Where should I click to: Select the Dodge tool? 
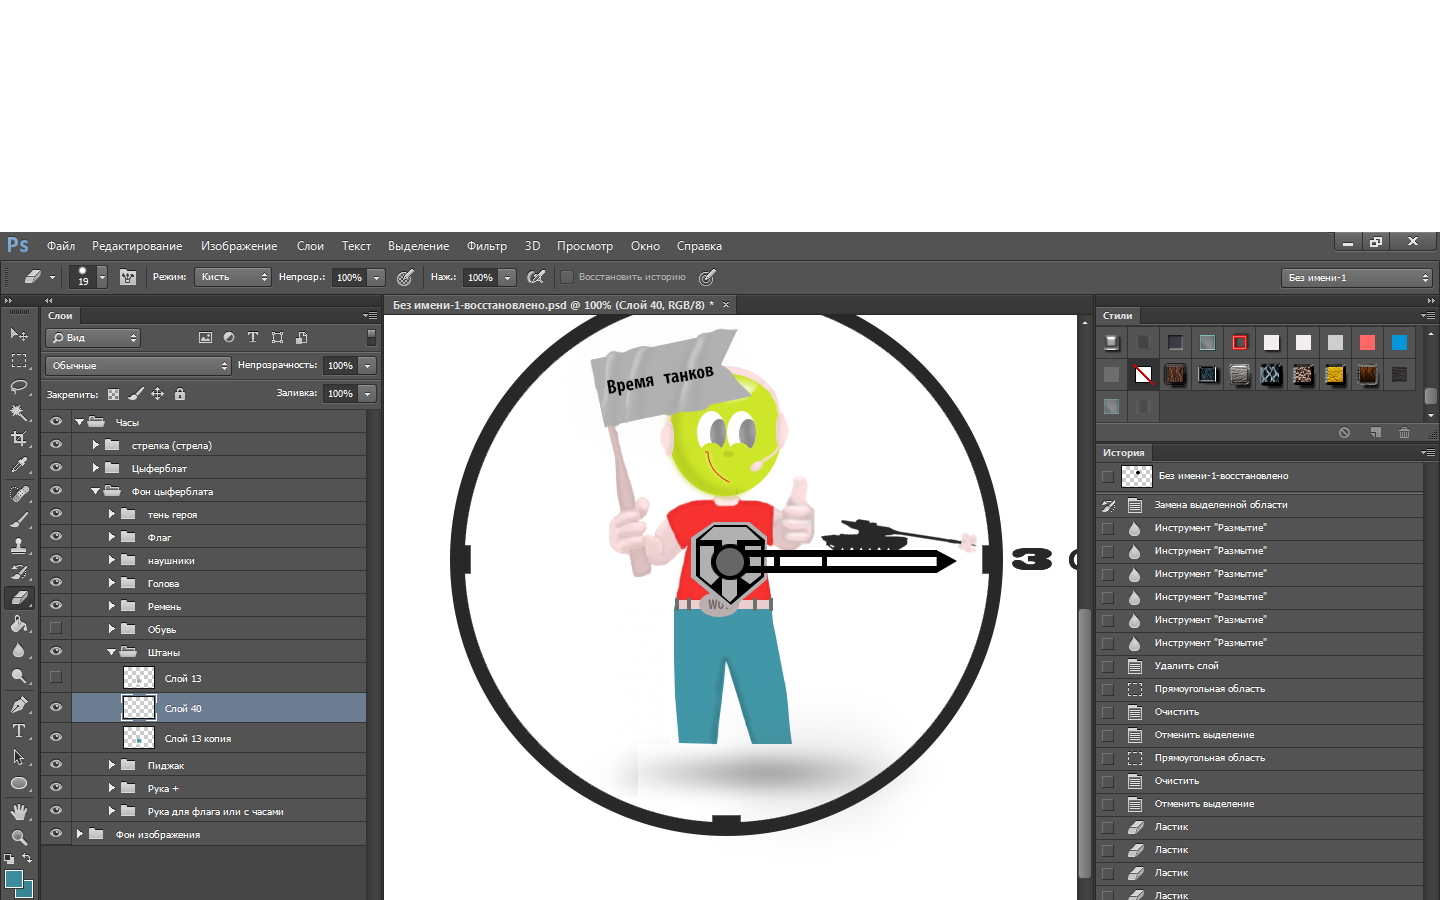19,676
